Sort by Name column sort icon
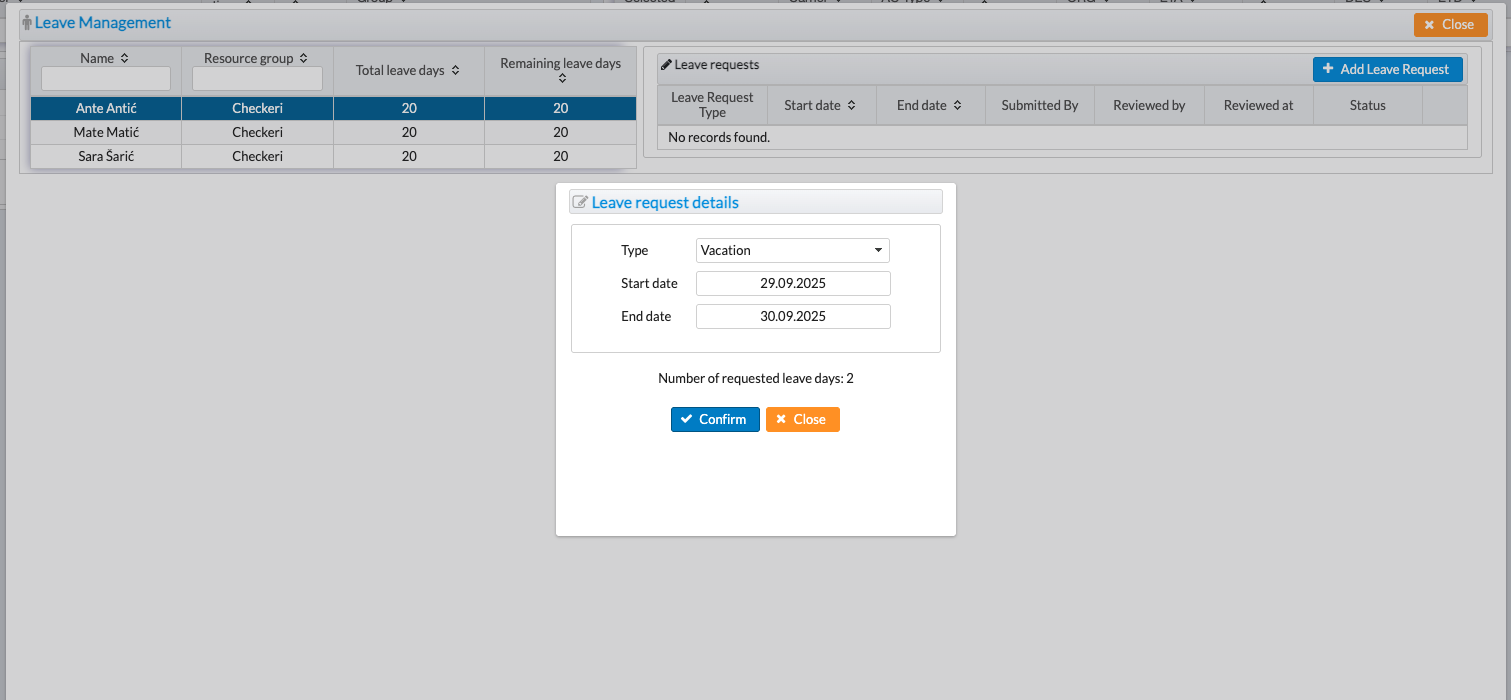Viewport: 1511px width, 700px height. tap(124, 59)
